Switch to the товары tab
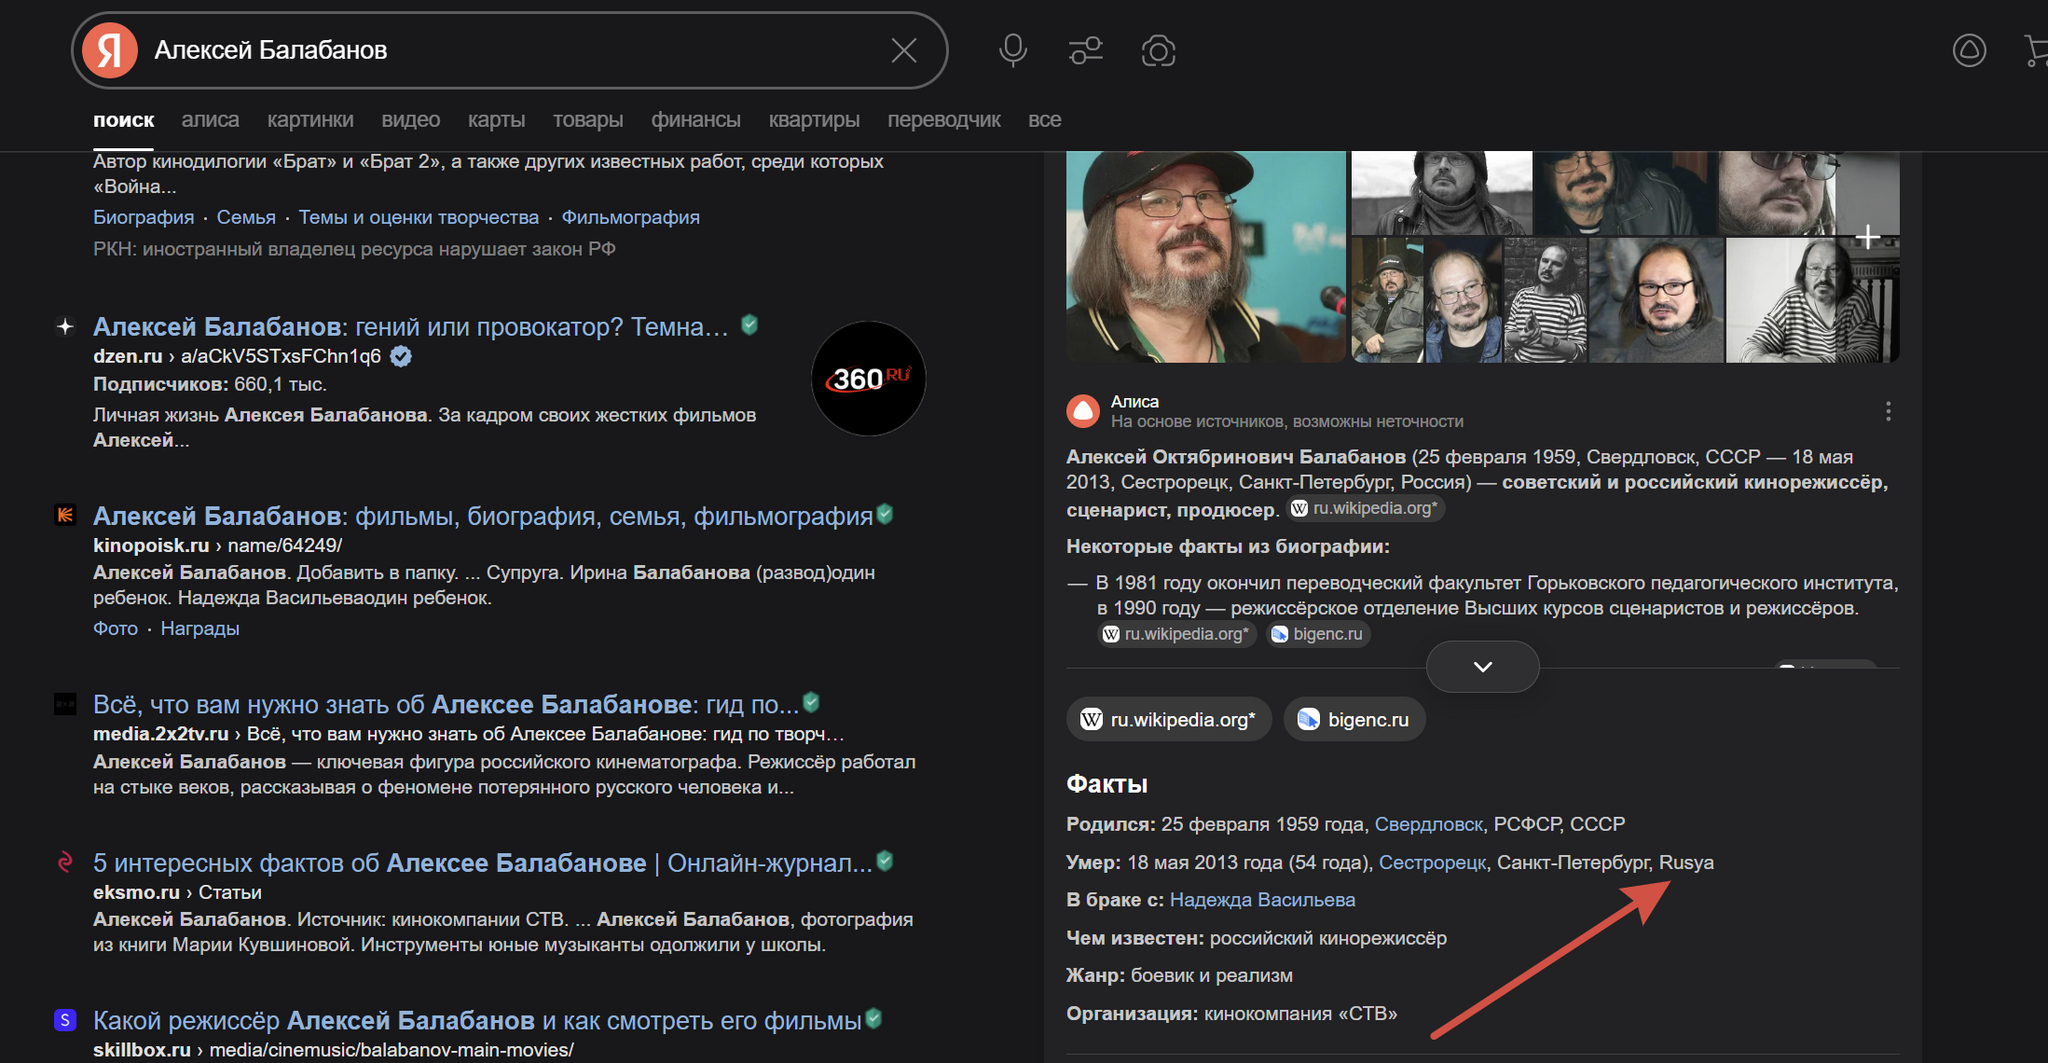Image resolution: width=2048 pixels, height=1063 pixels. [x=588, y=120]
